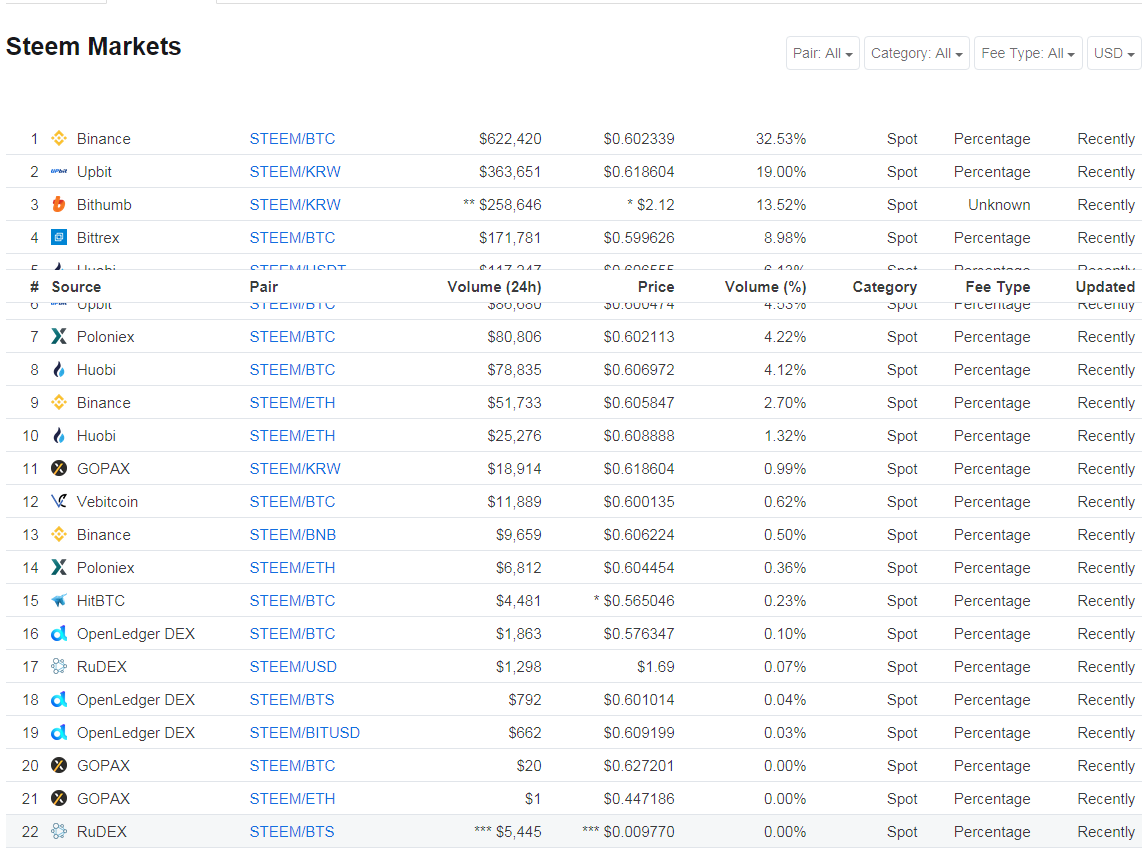Open Bithumb STEEM/KRW pair link
Image resolution: width=1145 pixels, height=864 pixels.
(295, 204)
